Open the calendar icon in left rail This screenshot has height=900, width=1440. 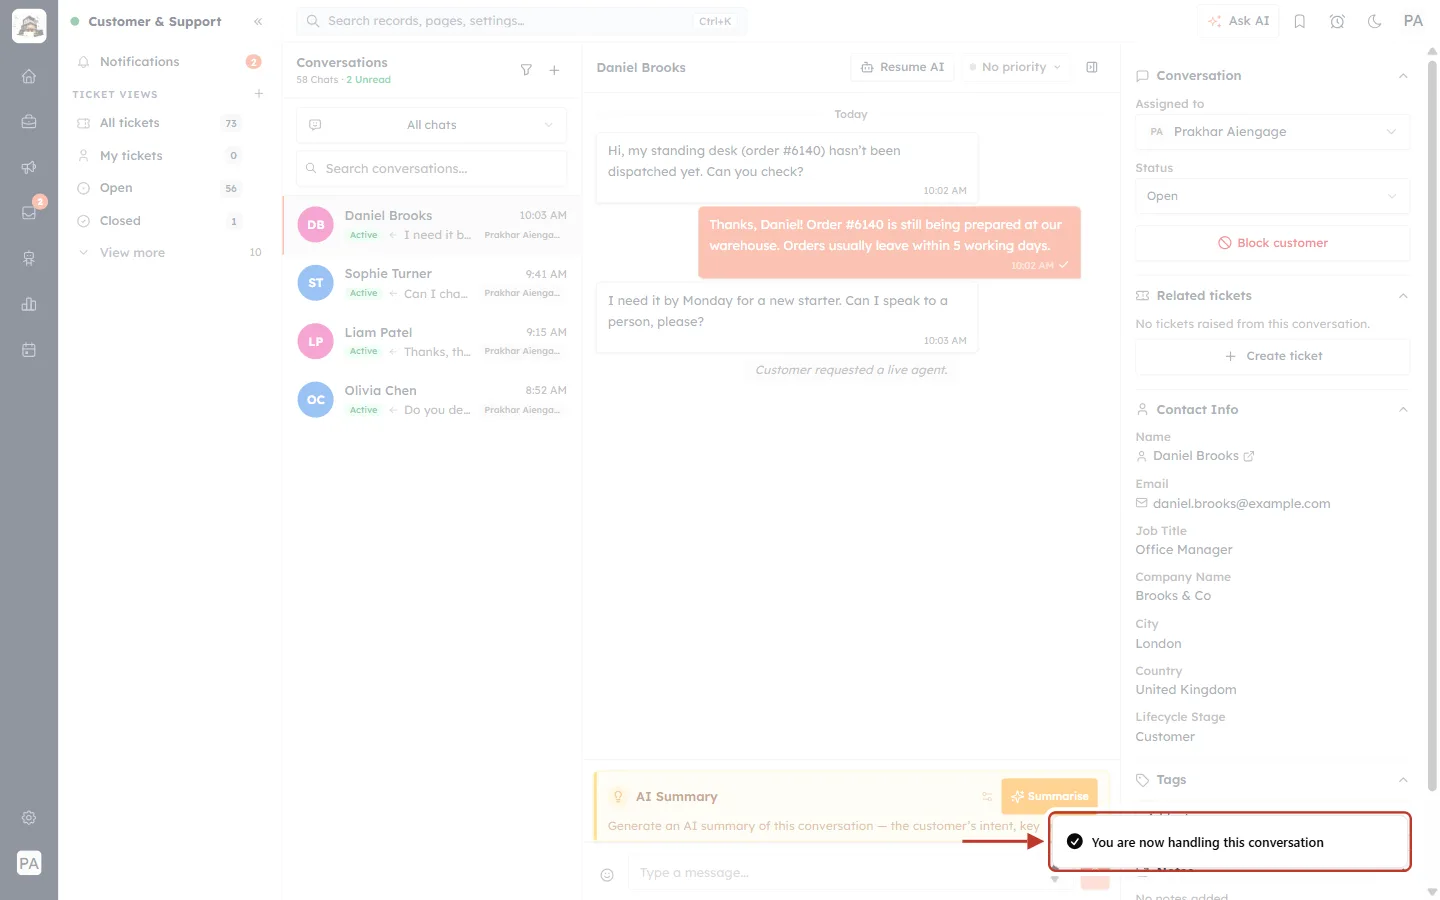(x=29, y=350)
